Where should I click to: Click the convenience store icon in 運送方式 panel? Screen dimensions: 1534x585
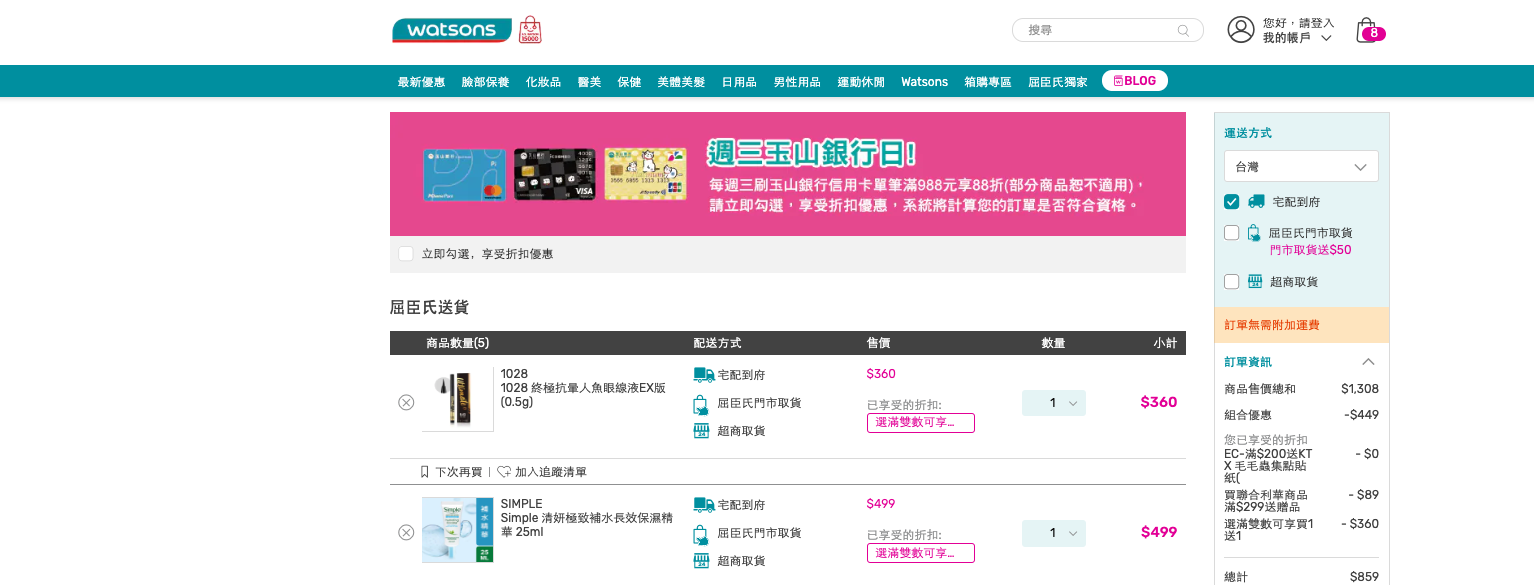1255,281
